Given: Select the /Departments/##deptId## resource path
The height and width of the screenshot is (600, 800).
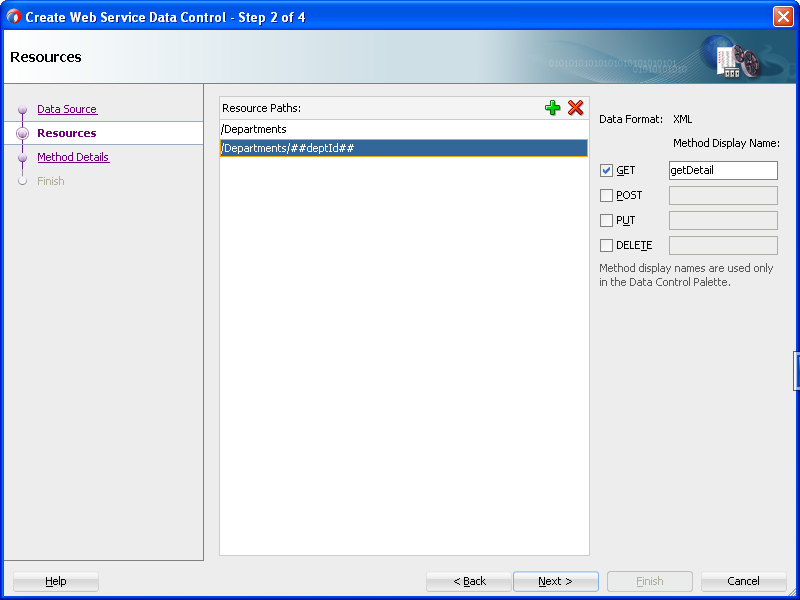Looking at the screenshot, I should (x=404, y=148).
